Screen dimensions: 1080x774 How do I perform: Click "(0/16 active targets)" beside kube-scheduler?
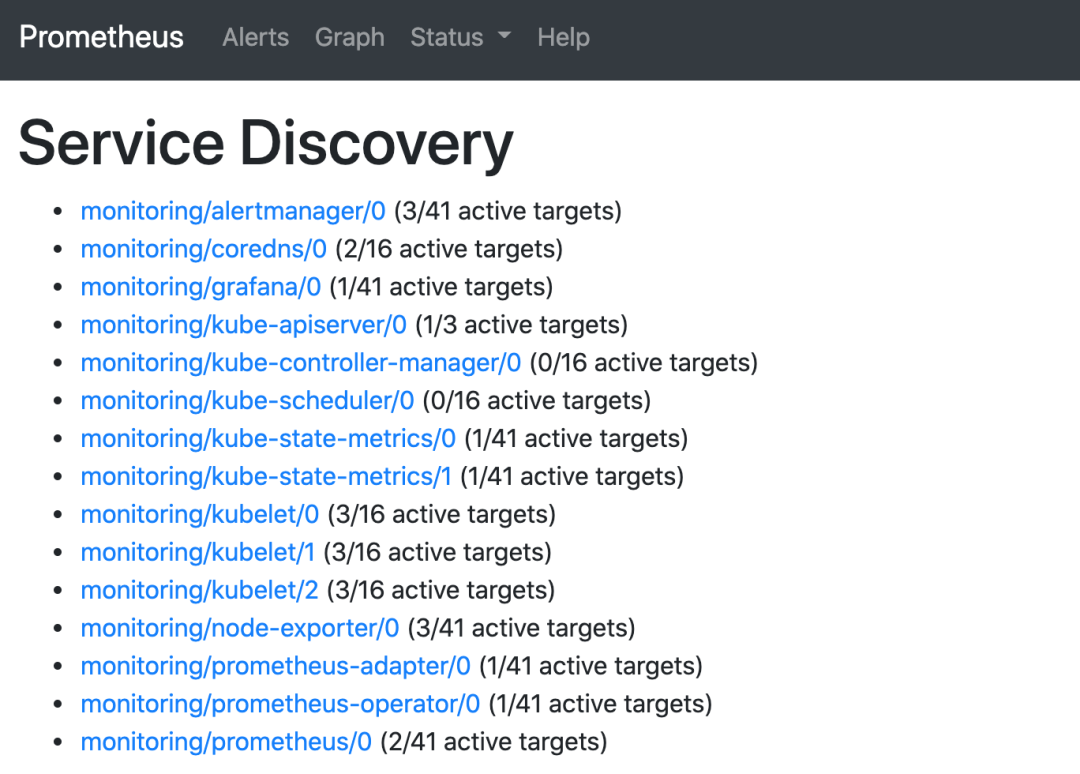point(537,401)
